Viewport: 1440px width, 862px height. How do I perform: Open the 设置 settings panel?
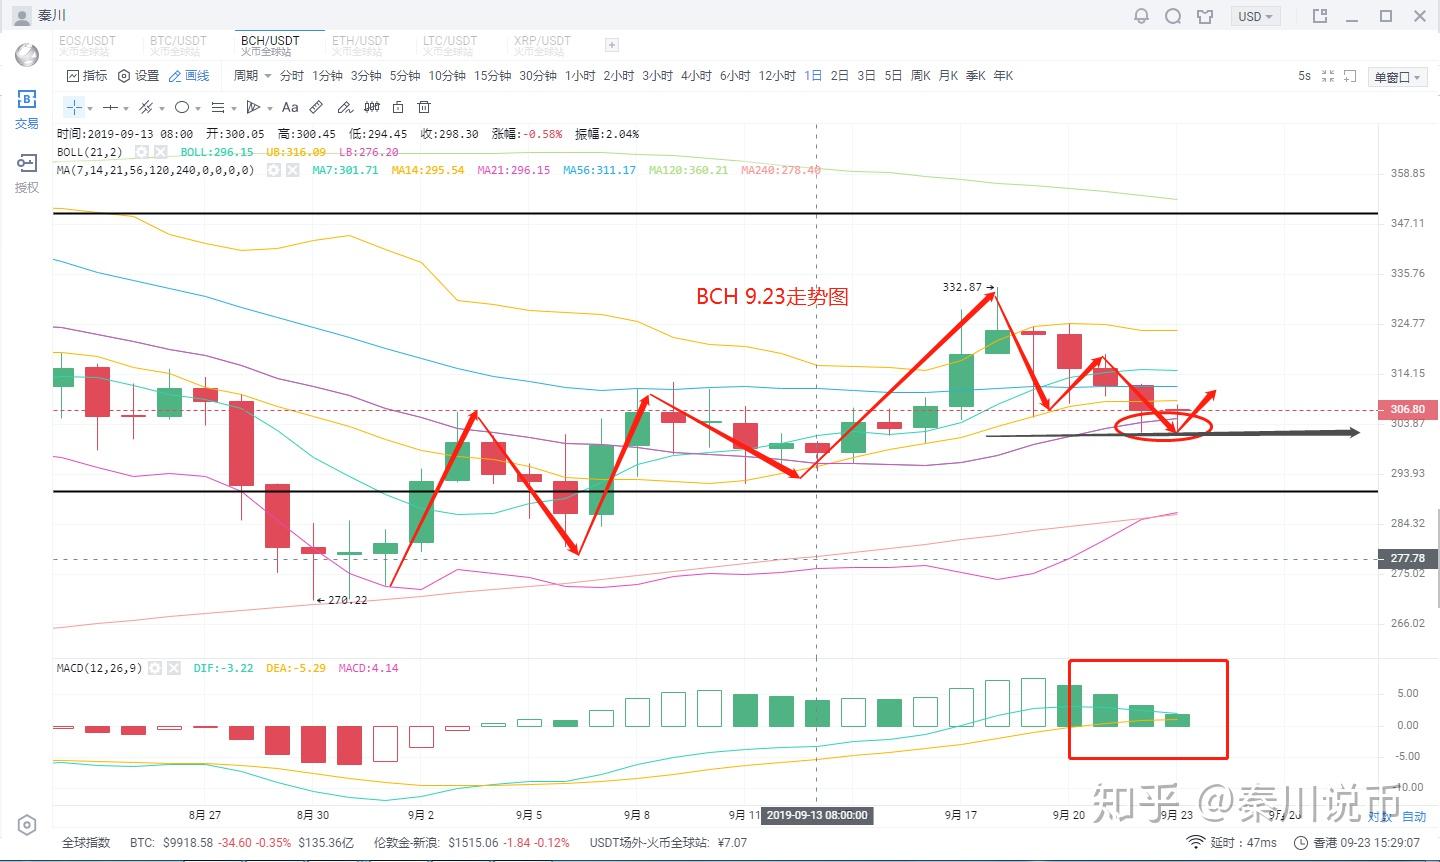point(138,76)
